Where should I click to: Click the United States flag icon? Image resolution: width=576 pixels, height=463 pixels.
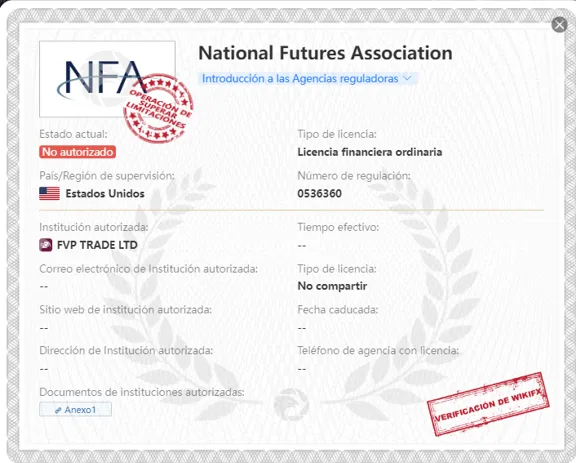[x=50, y=193]
